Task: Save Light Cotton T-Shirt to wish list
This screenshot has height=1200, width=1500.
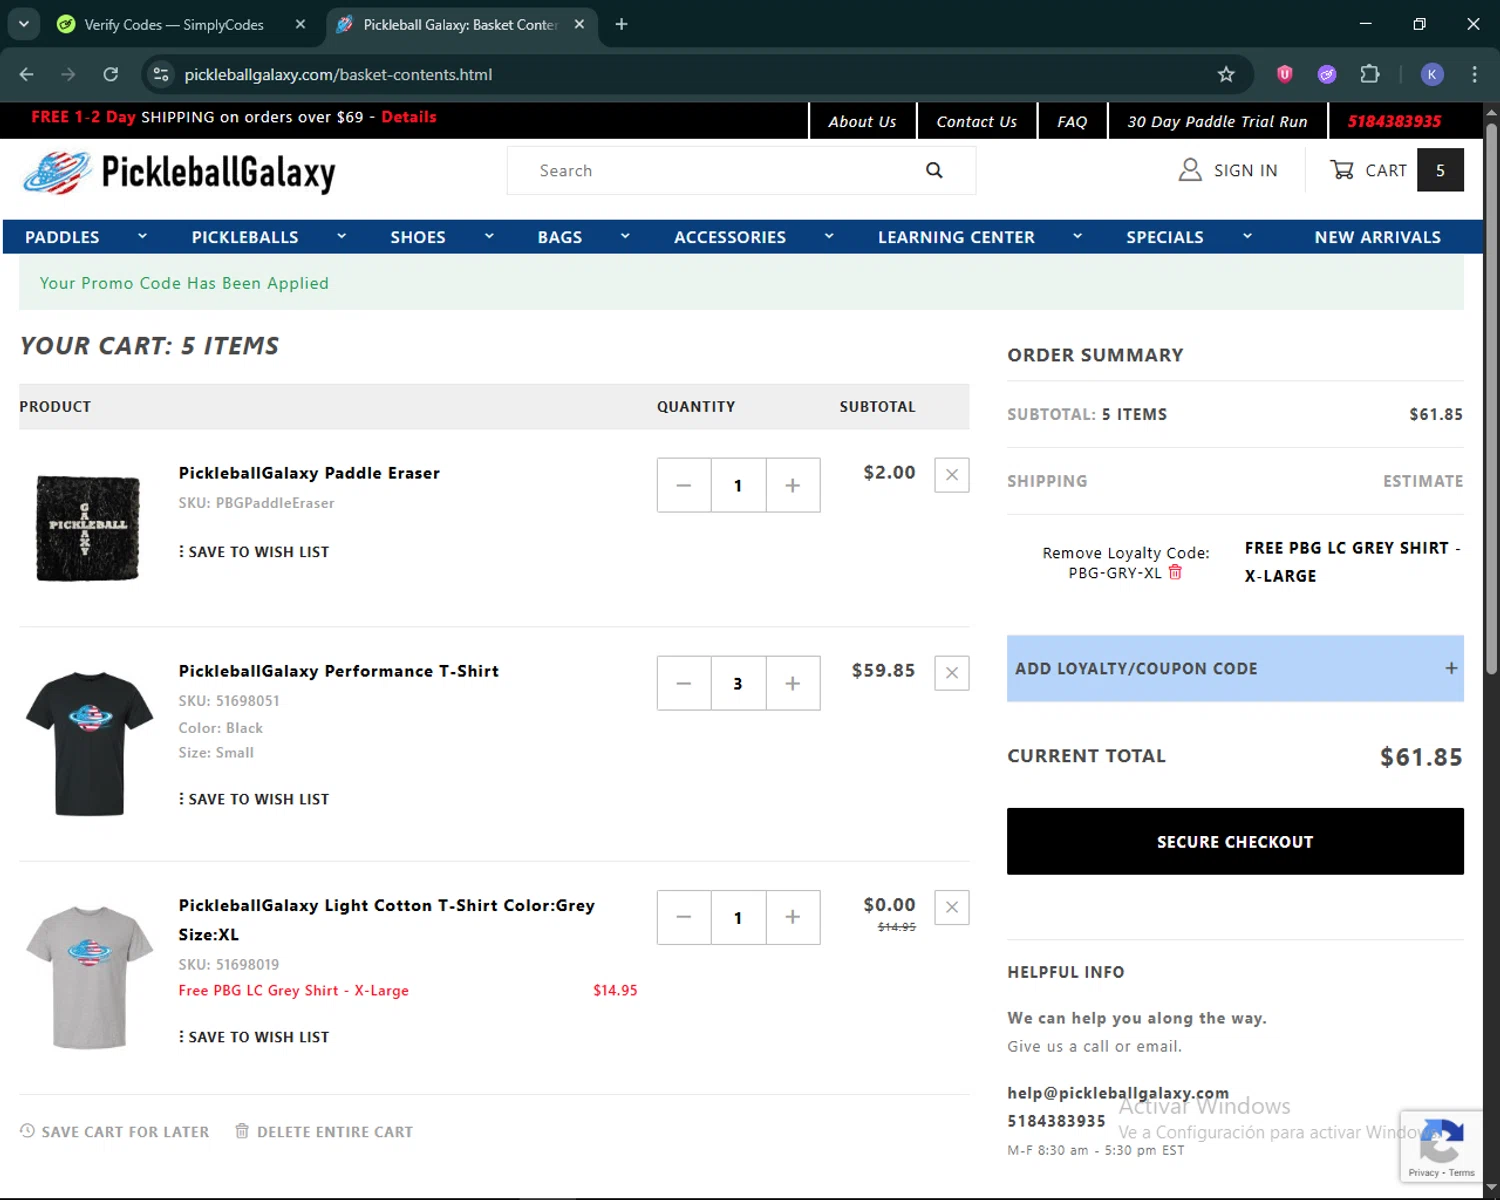Action: pyautogui.click(x=254, y=1037)
